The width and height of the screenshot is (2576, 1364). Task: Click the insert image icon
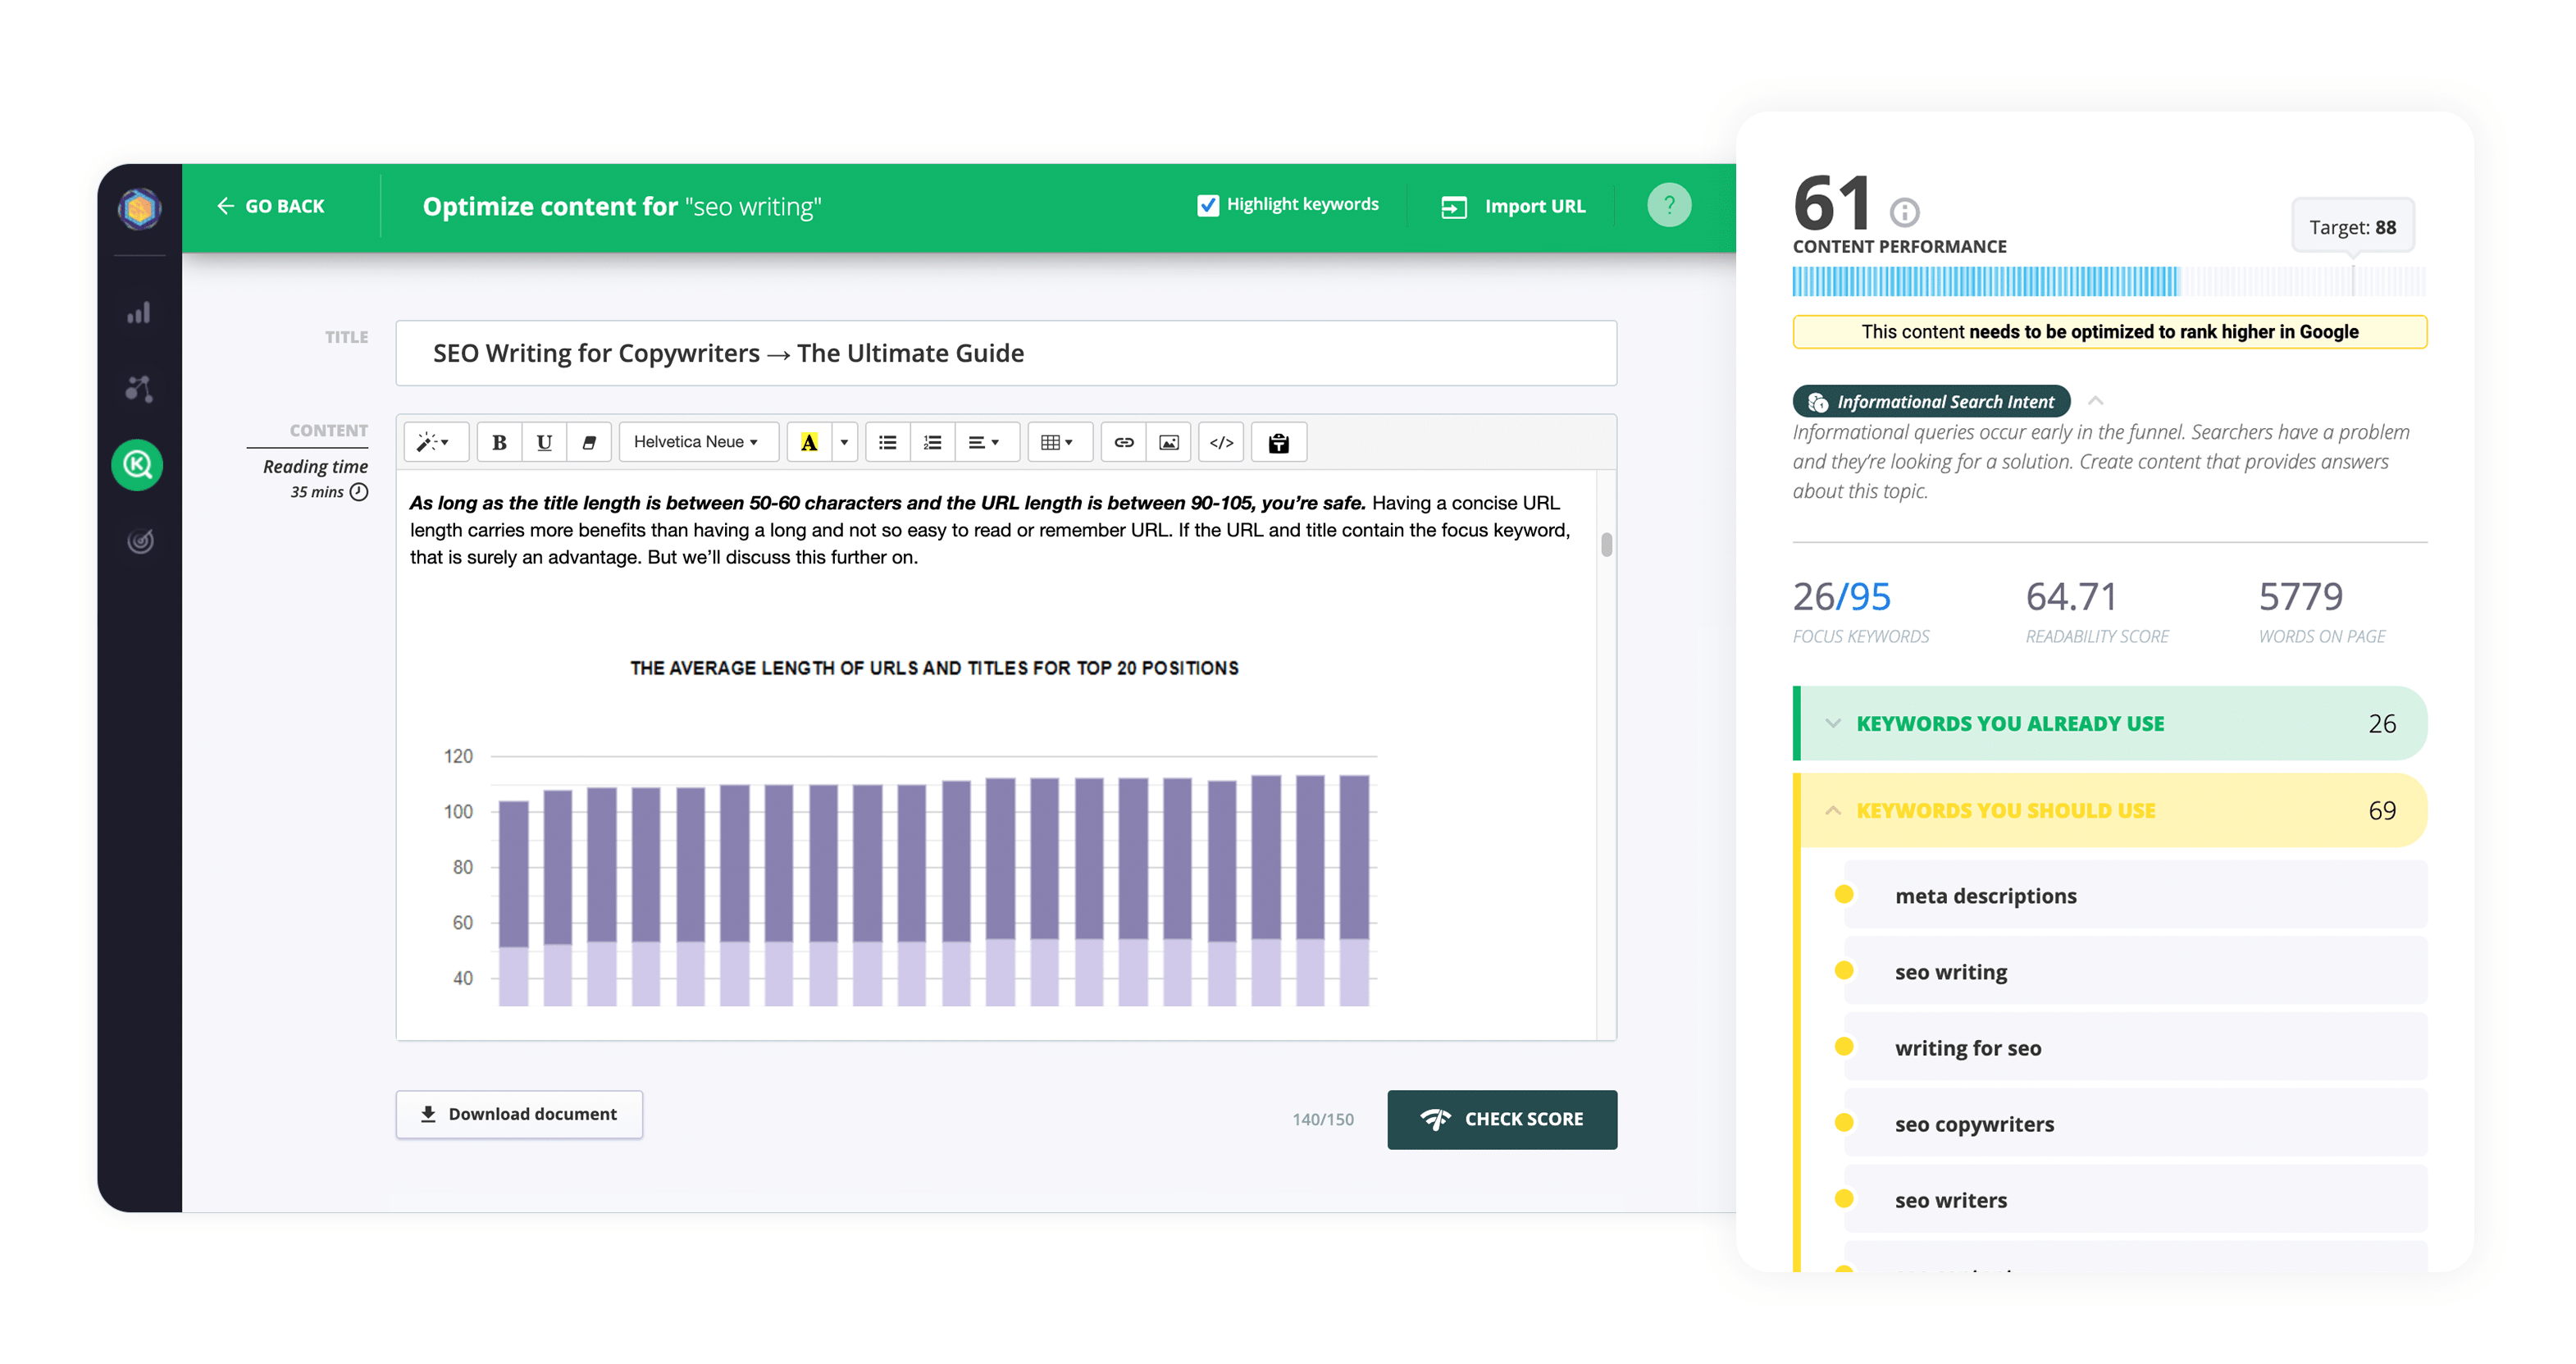click(1167, 443)
